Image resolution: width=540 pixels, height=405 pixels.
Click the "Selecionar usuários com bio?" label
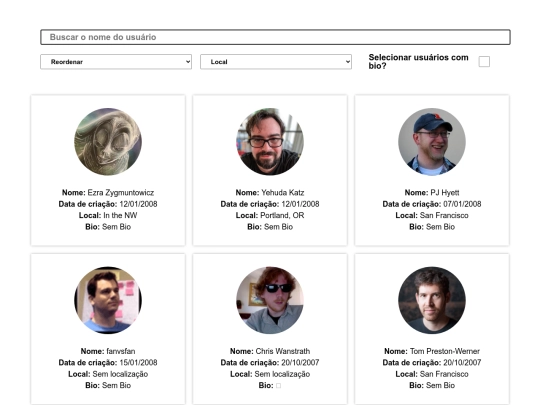point(418,62)
